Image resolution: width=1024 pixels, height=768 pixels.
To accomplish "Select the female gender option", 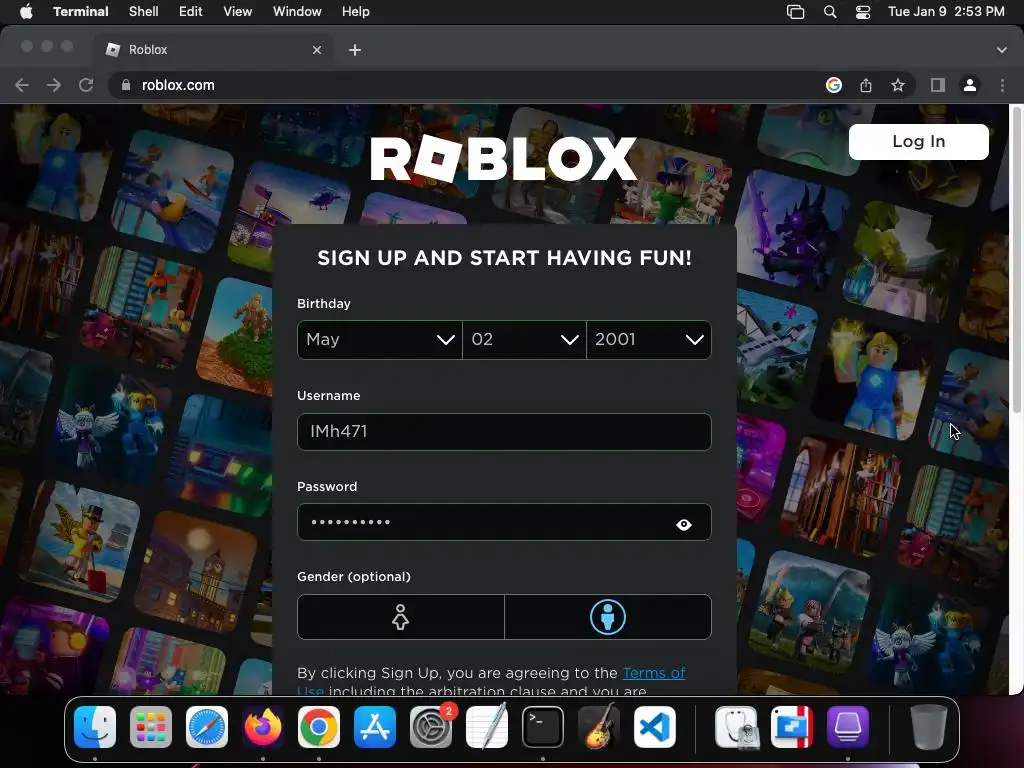I will point(400,616).
